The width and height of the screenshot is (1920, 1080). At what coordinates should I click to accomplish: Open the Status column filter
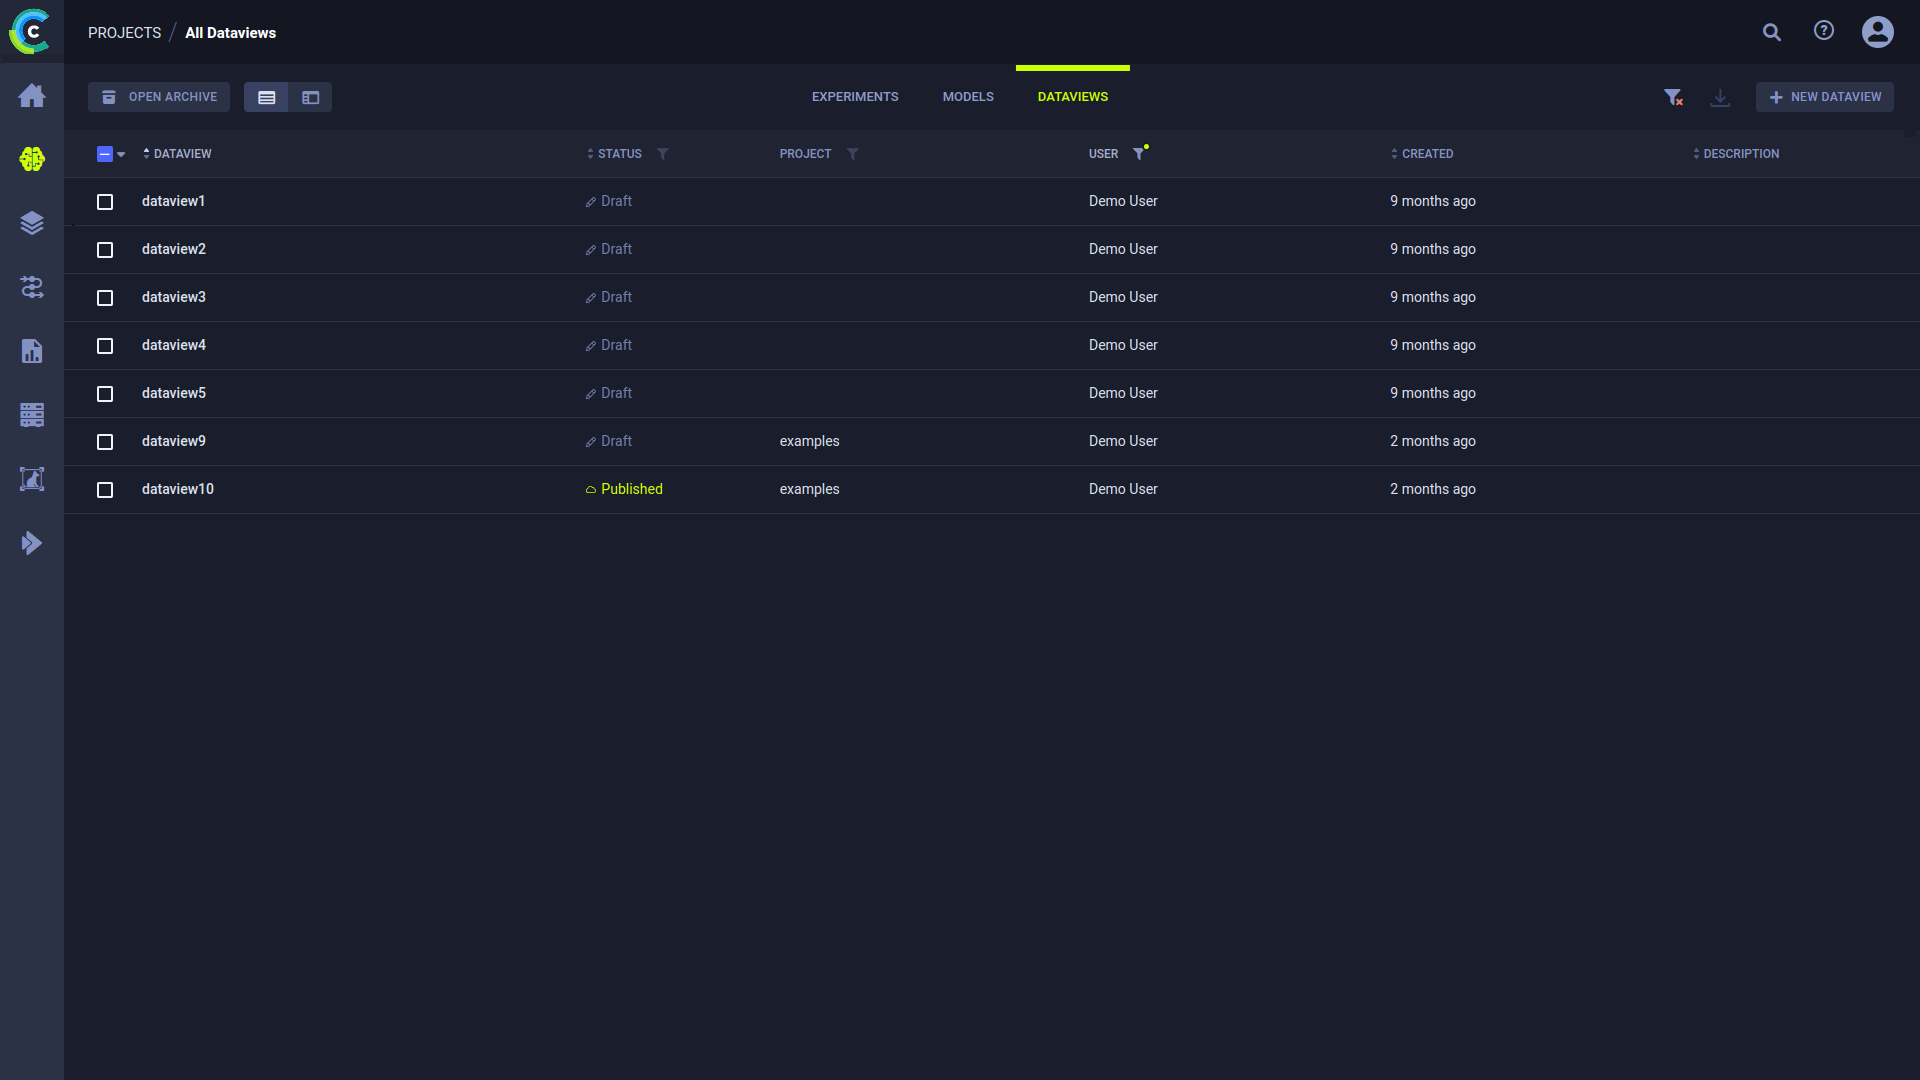pyautogui.click(x=663, y=154)
